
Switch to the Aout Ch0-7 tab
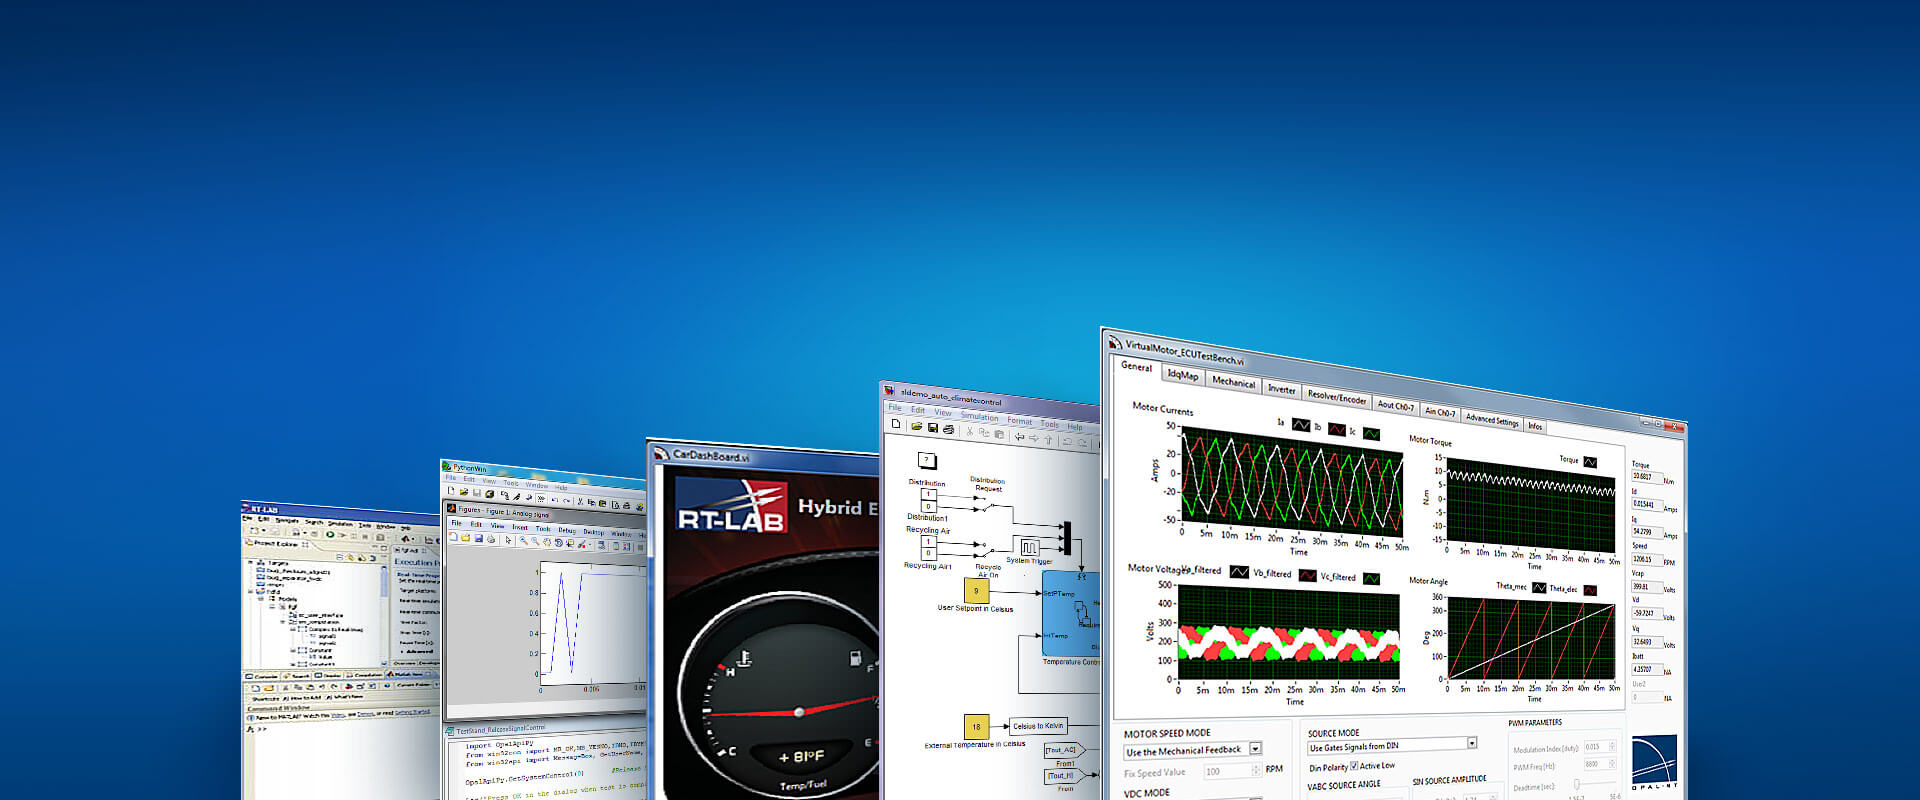[x=1395, y=405]
